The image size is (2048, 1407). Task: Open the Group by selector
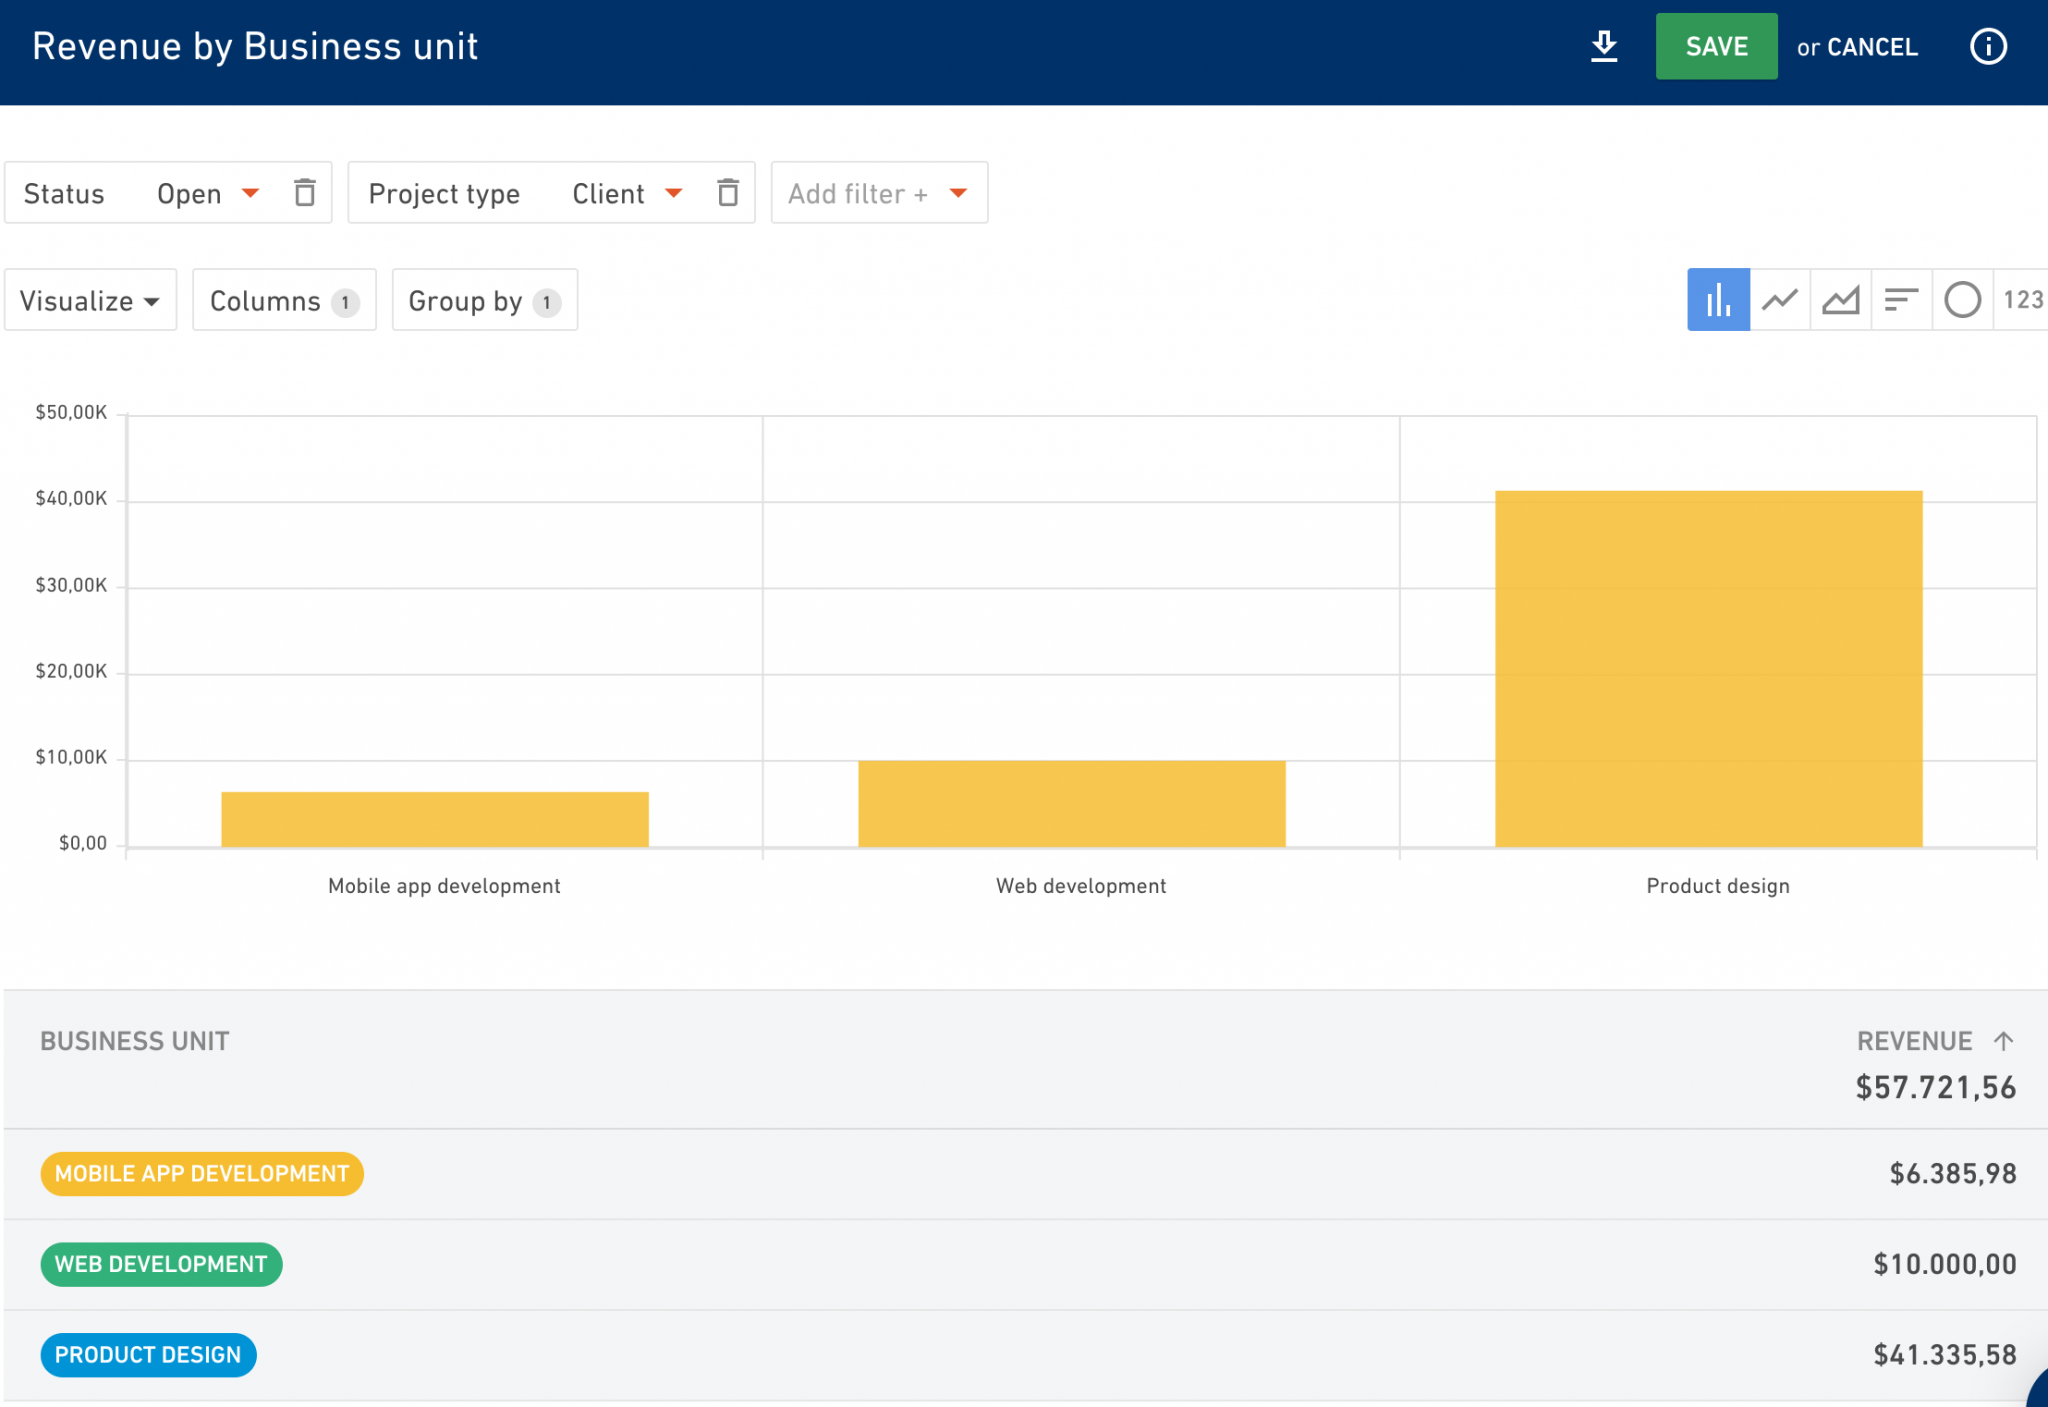pos(485,300)
